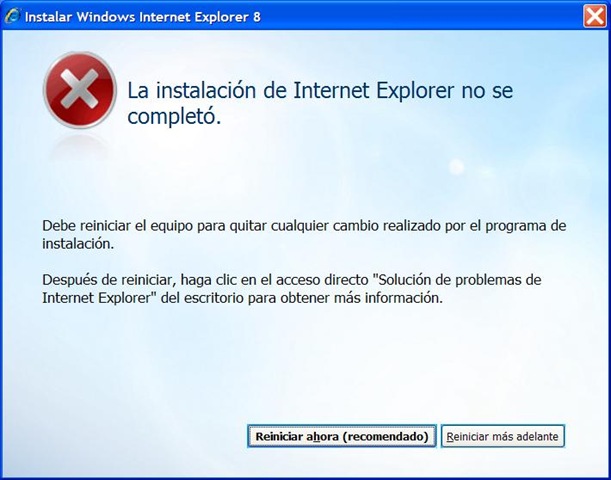Close the Instalar Windows Internet Explorer 8 dialog
Viewport: 611px width, 480px height.
595,16
